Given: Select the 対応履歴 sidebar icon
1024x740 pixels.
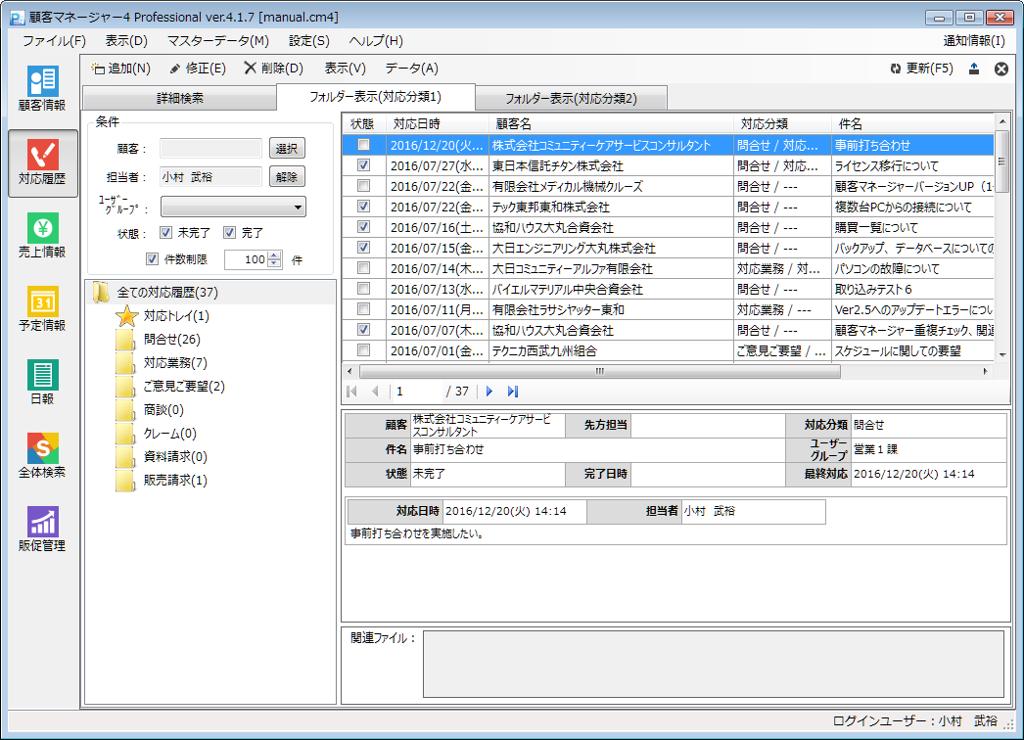Looking at the screenshot, I should pos(42,163).
